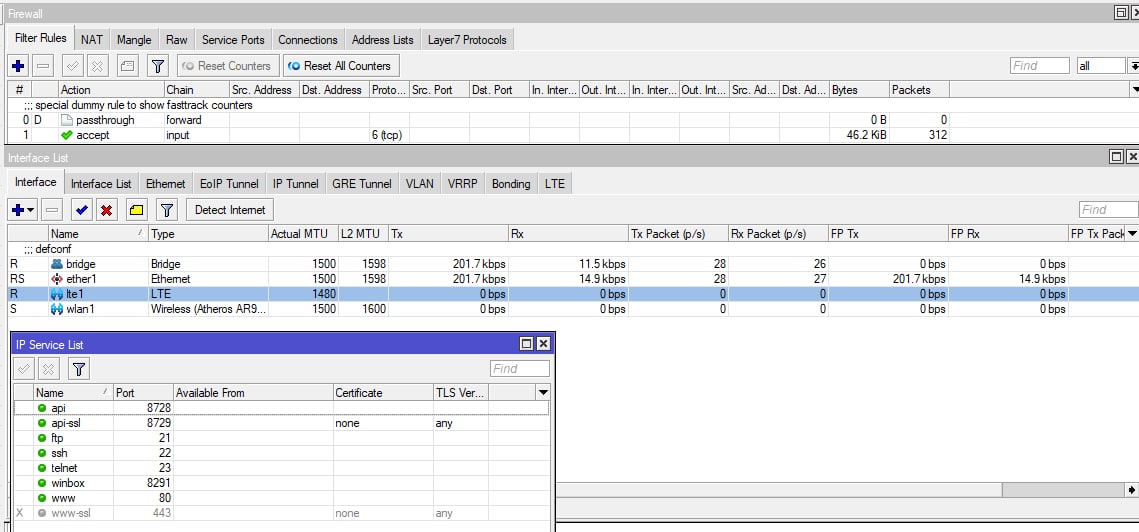Open the IP Service List columns dropdown arrow

point(543,392)
